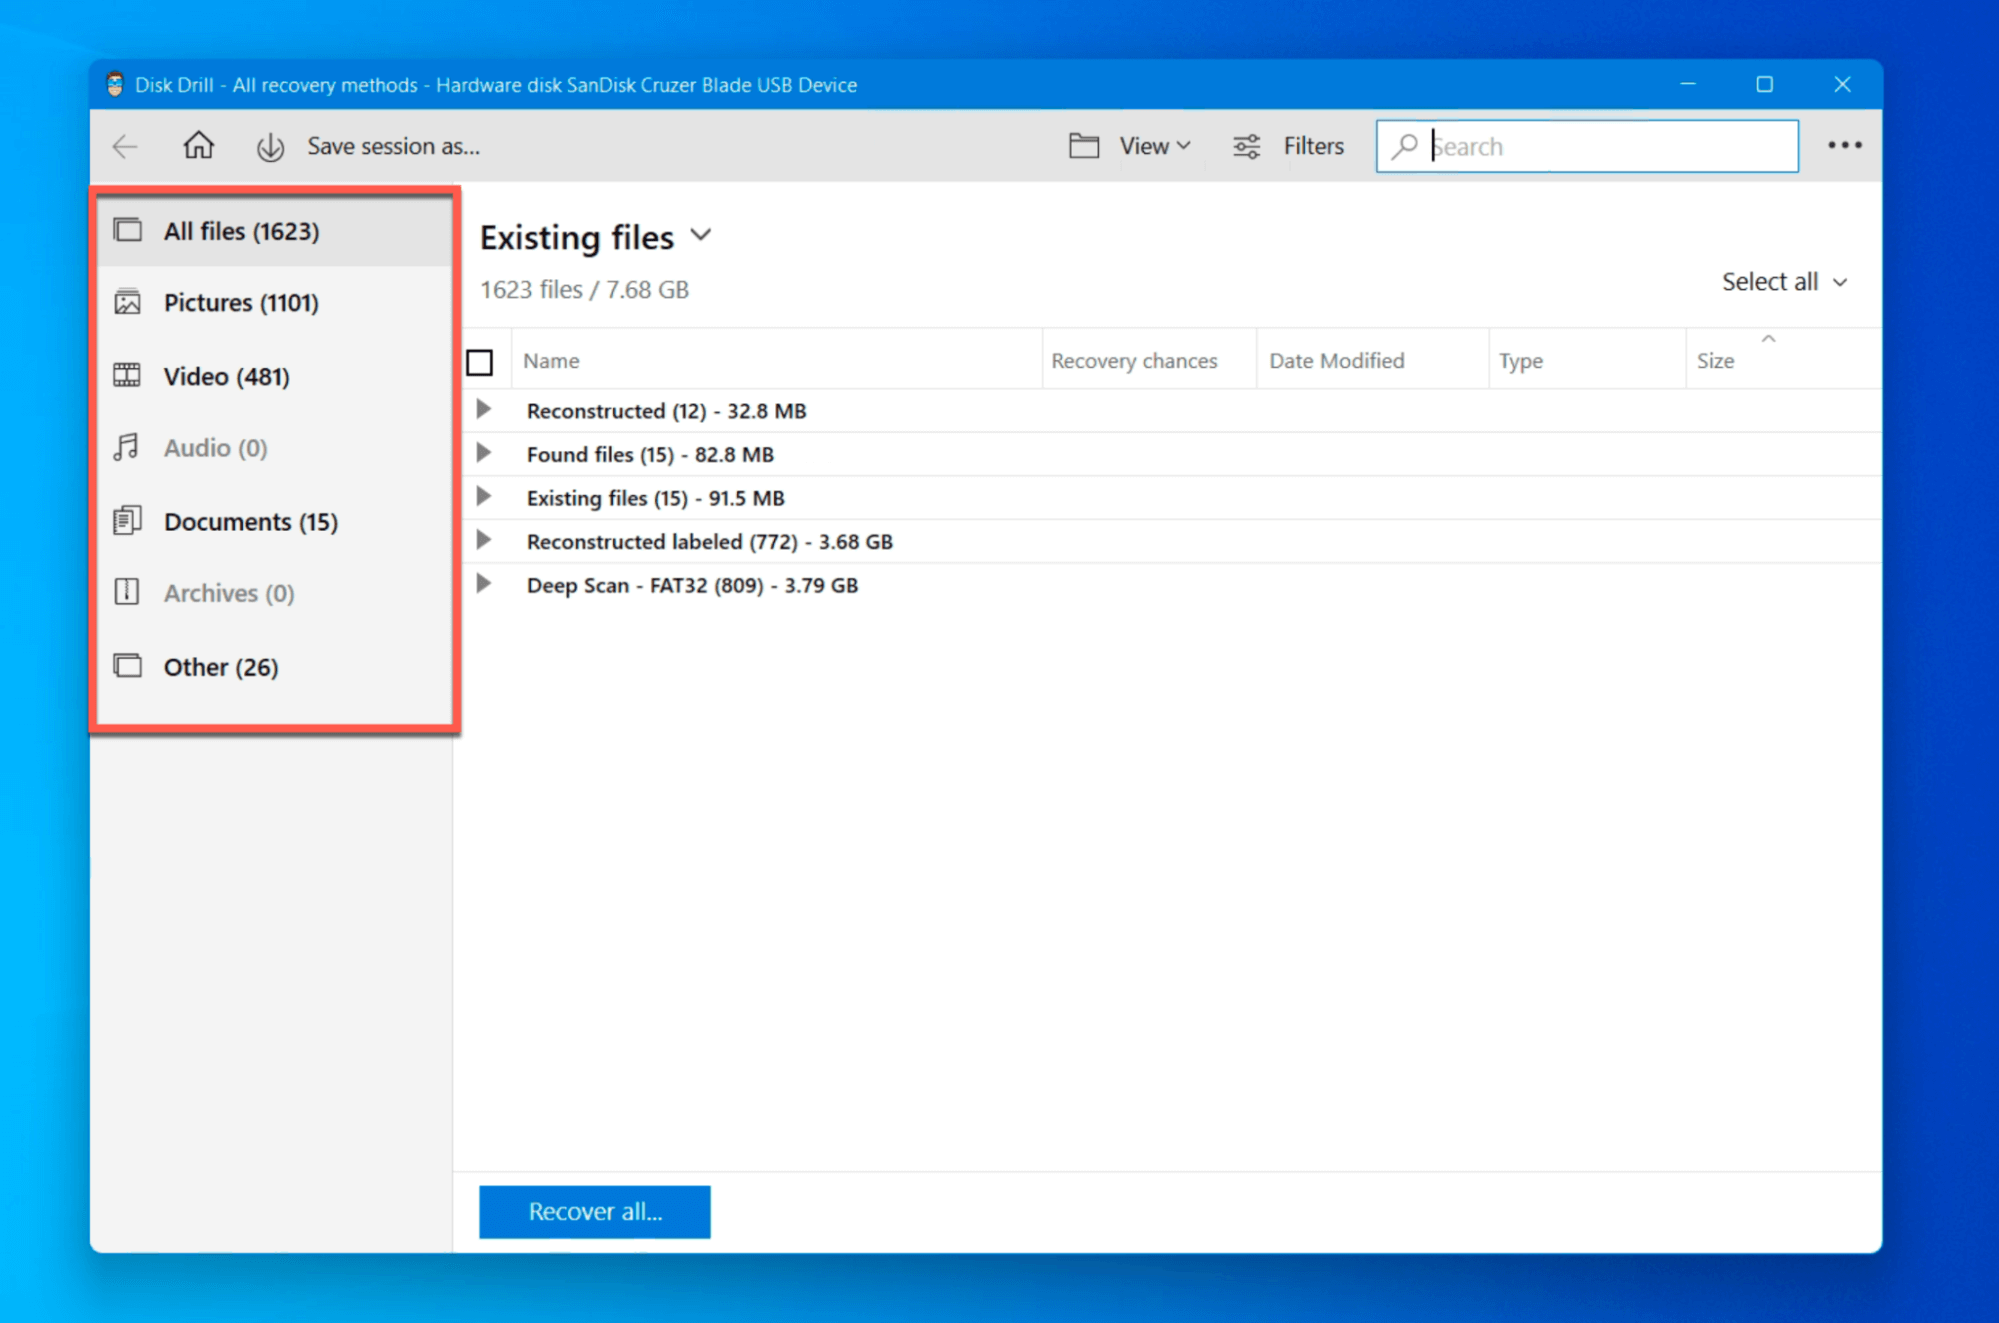1999x1323 pixels.
Task: Click the Other category icon
Action: point(128,666)
